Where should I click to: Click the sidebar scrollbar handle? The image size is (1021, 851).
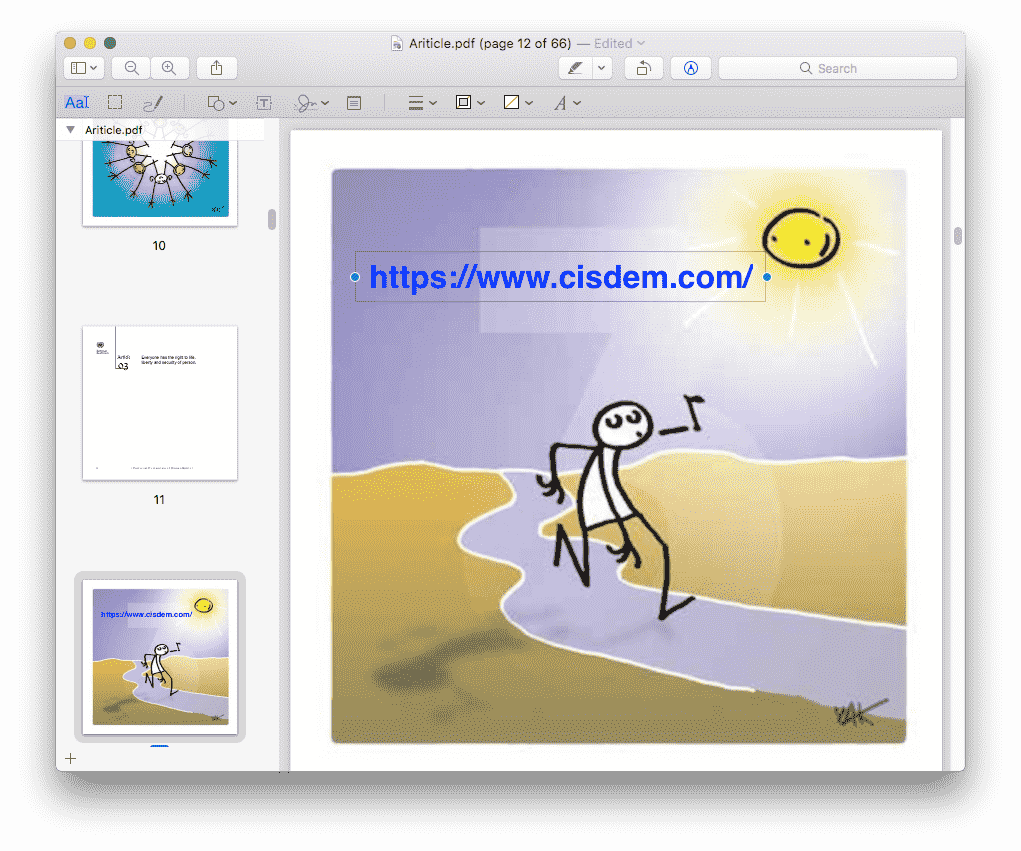(x=272, y=219)
